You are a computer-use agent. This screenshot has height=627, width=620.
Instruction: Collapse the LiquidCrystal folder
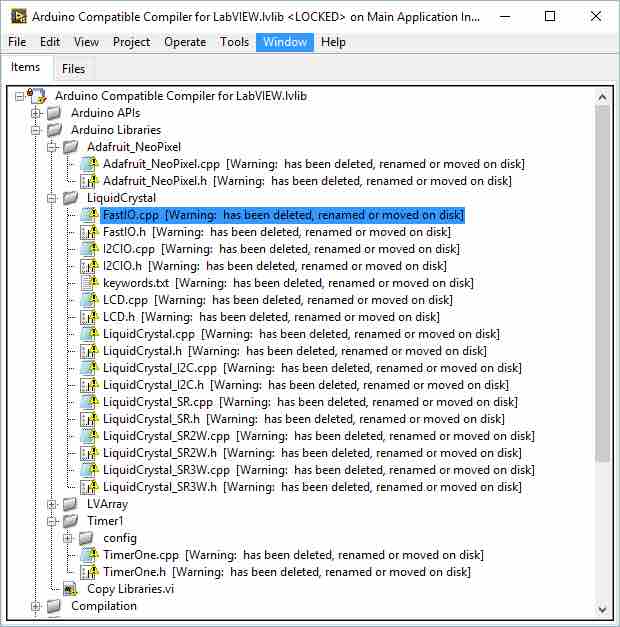tap(52, 198)
